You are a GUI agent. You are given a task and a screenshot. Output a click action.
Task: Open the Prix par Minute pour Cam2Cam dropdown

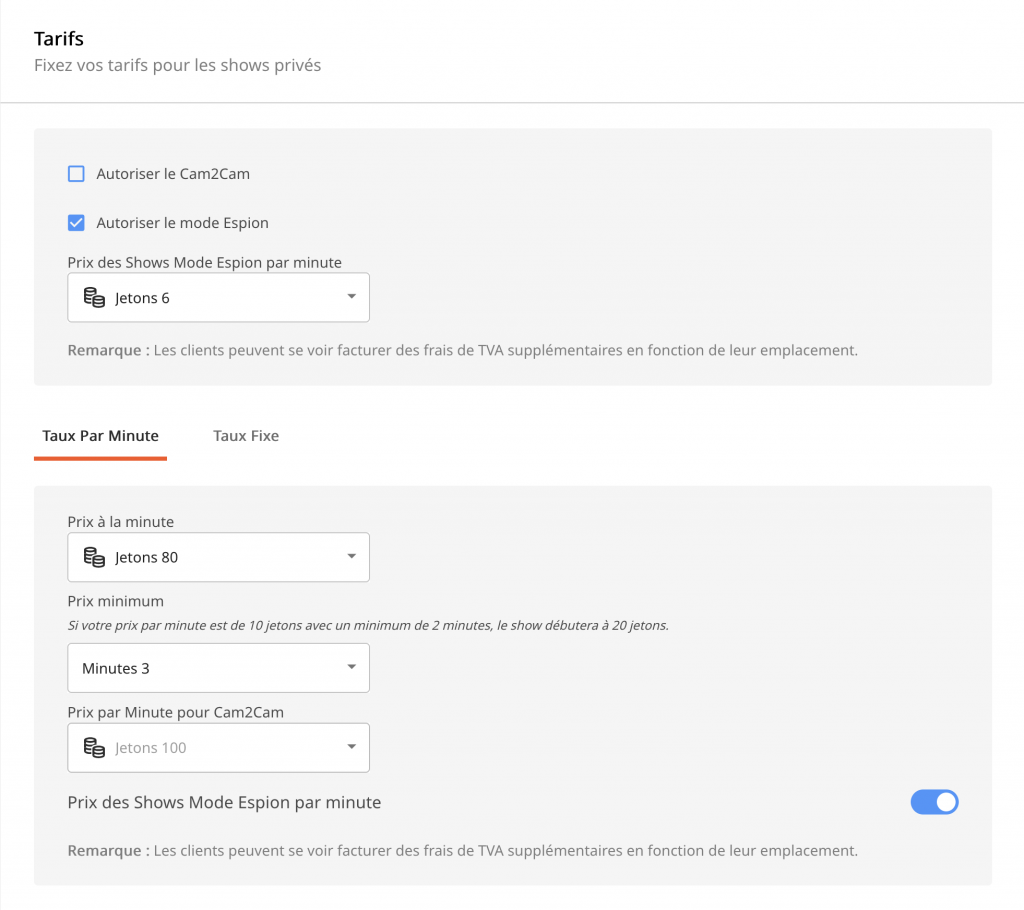coord(218,748)
